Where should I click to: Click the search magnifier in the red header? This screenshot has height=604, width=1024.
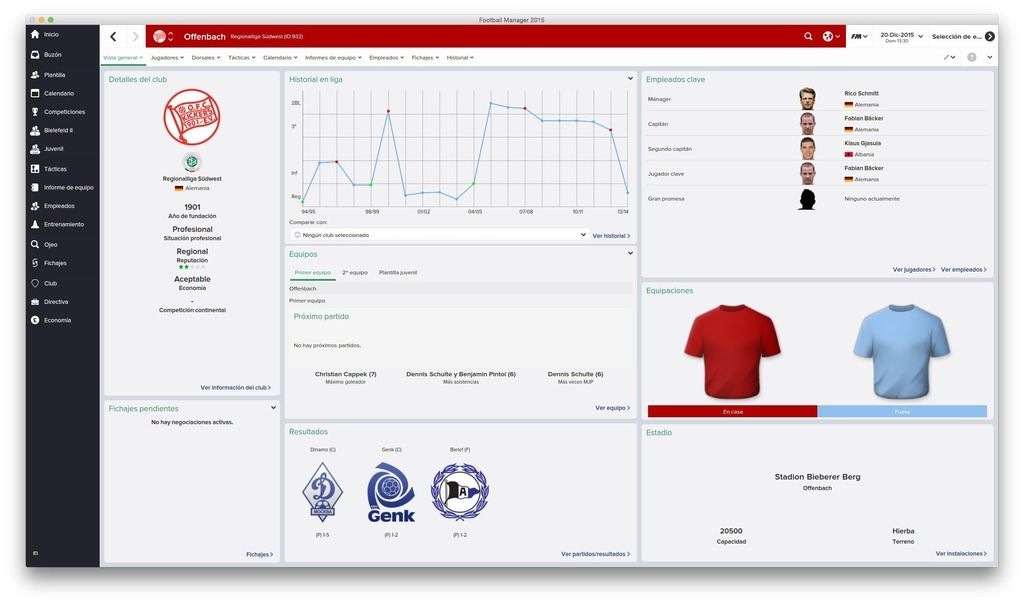808,37
